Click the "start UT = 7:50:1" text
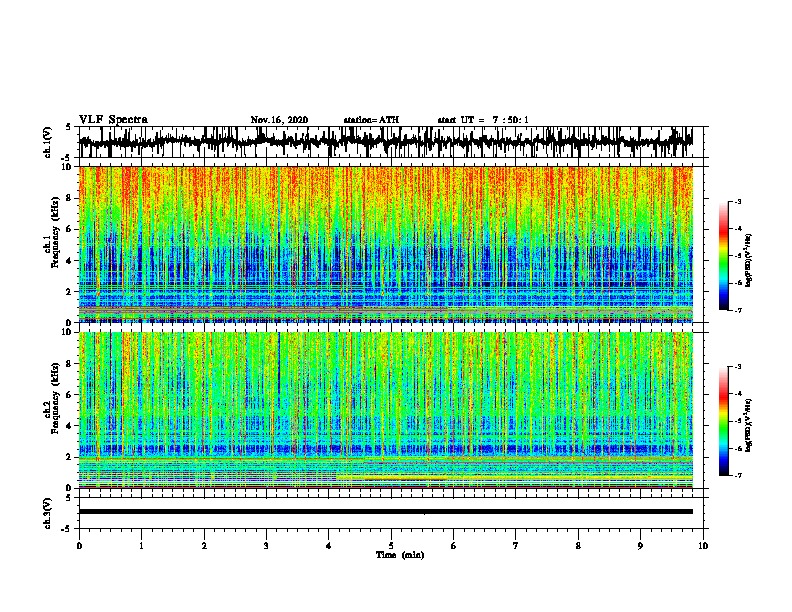 click(x=483, y=120)
